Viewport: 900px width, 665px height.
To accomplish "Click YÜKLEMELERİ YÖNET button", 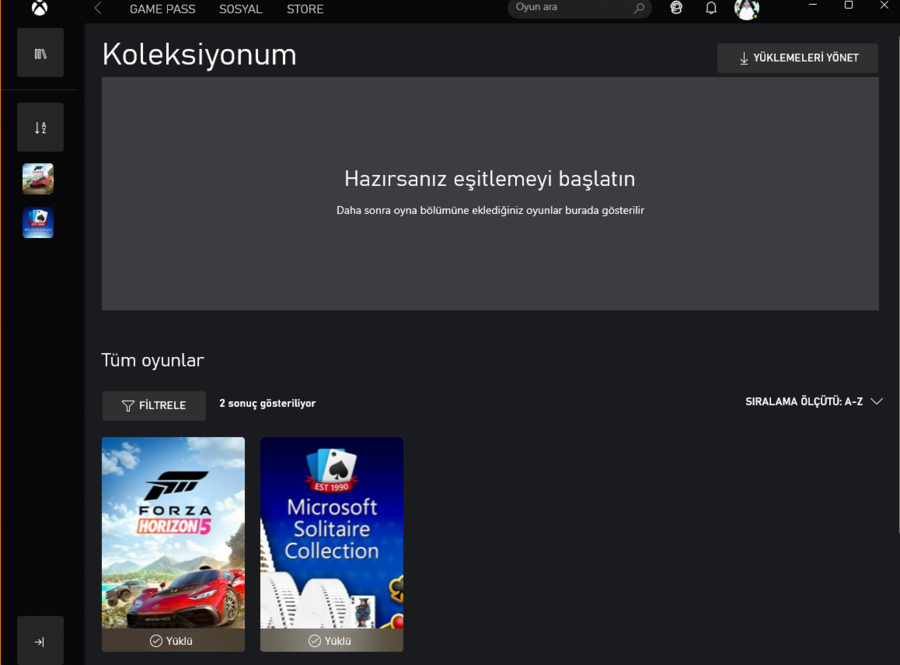I will [x=797, y=58].
